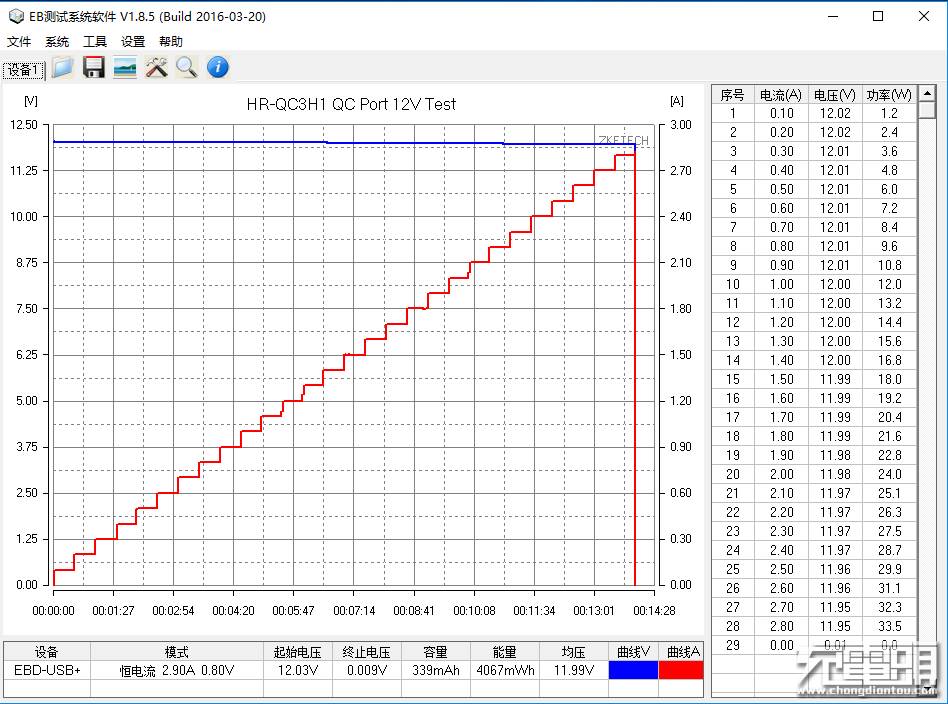Click the 模式 header in summary table
Screen dimensions: 948x704
tap(177, 651)
